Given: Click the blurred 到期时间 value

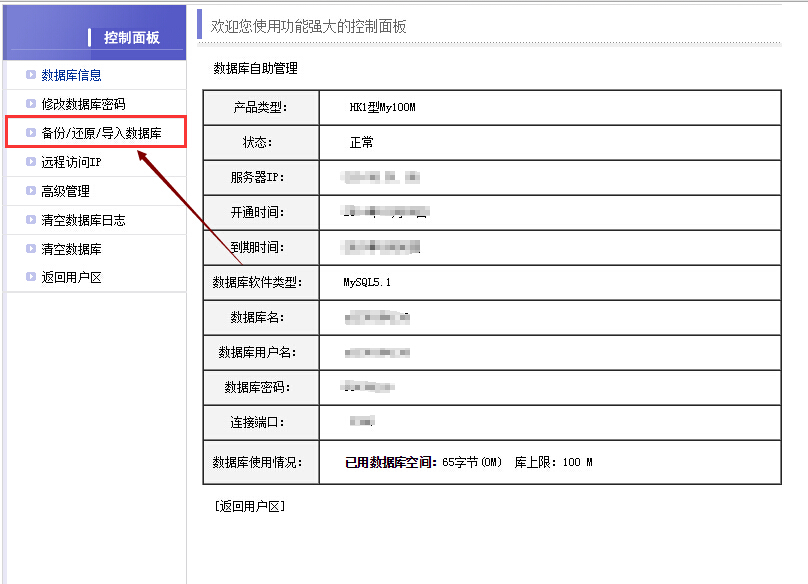Looking at the screenshot, I should [380, 247].
